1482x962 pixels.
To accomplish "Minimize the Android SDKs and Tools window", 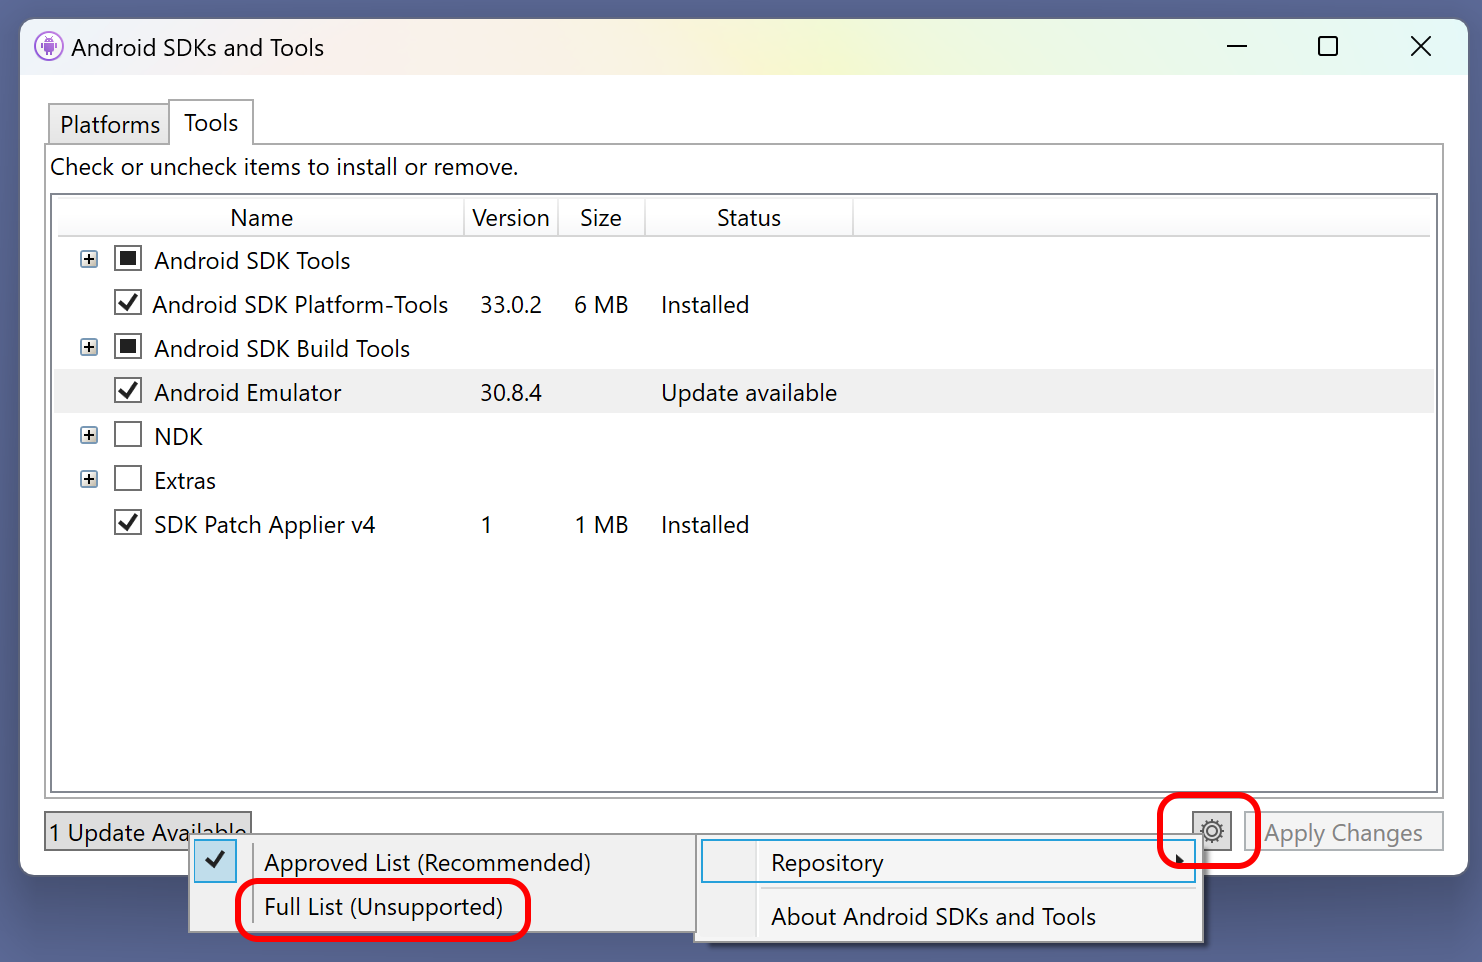I will click(1237, 46).
